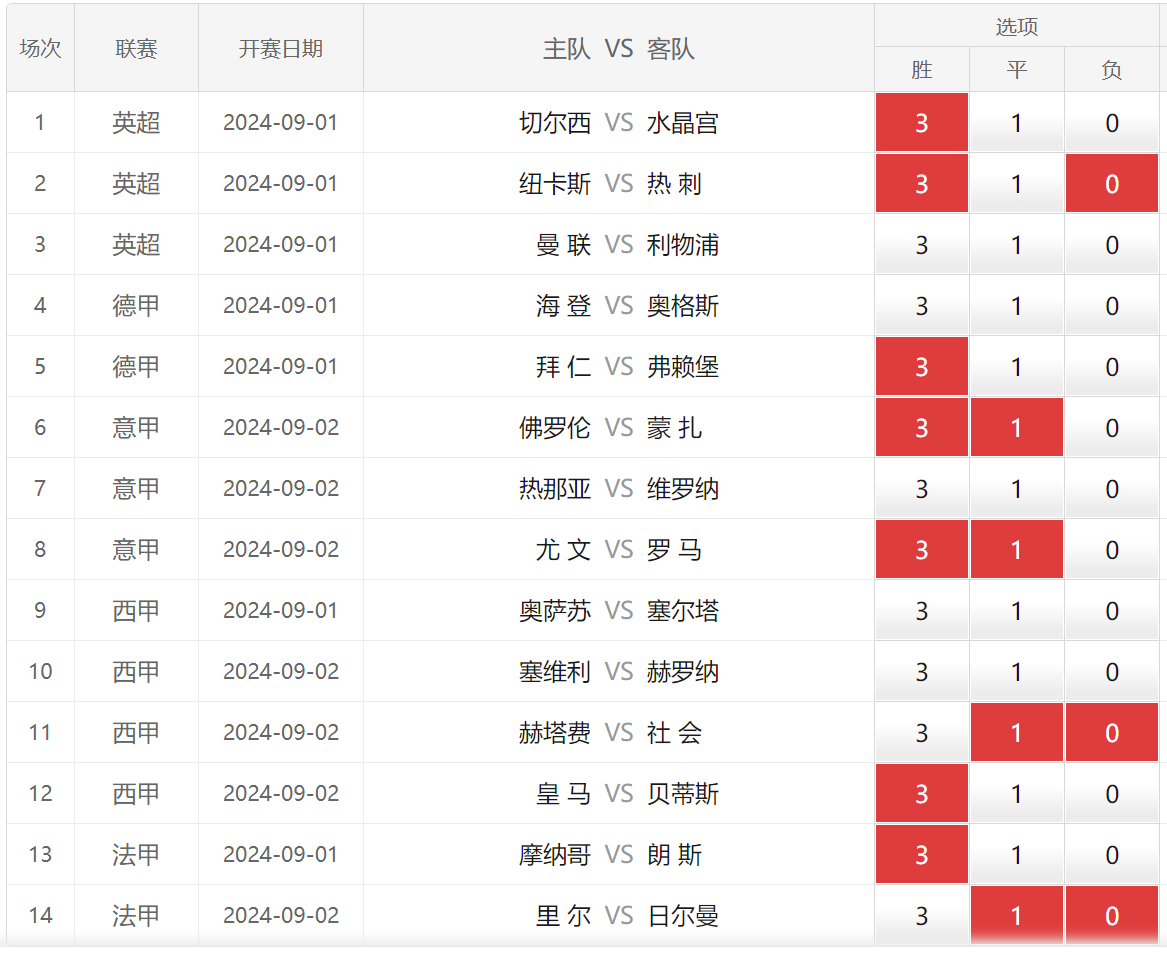Toggle win (3) for 拜仁 VS 弗赖堡
The height and width of the screenshot is (955, 1167).
tap(921, 366)
